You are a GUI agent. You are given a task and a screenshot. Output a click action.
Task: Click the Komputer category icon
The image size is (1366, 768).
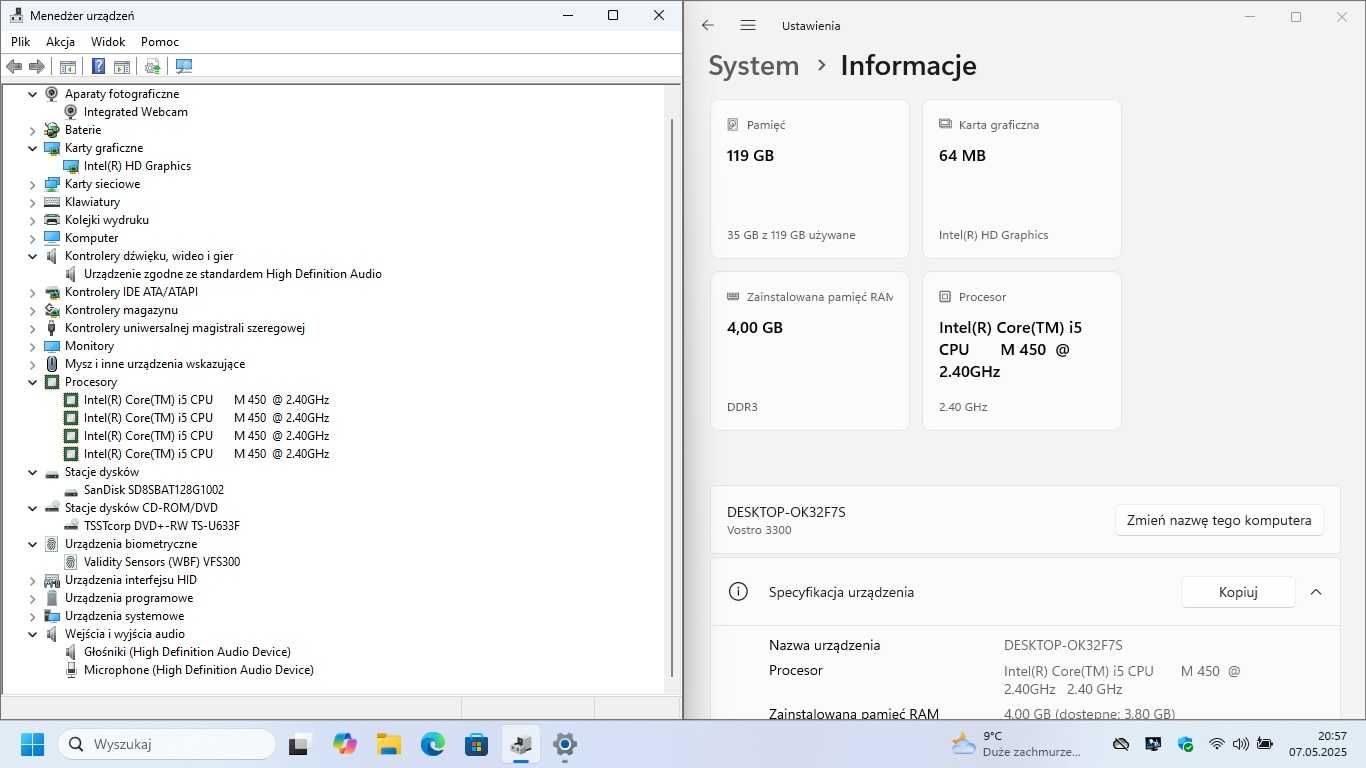tap(52, 238)
